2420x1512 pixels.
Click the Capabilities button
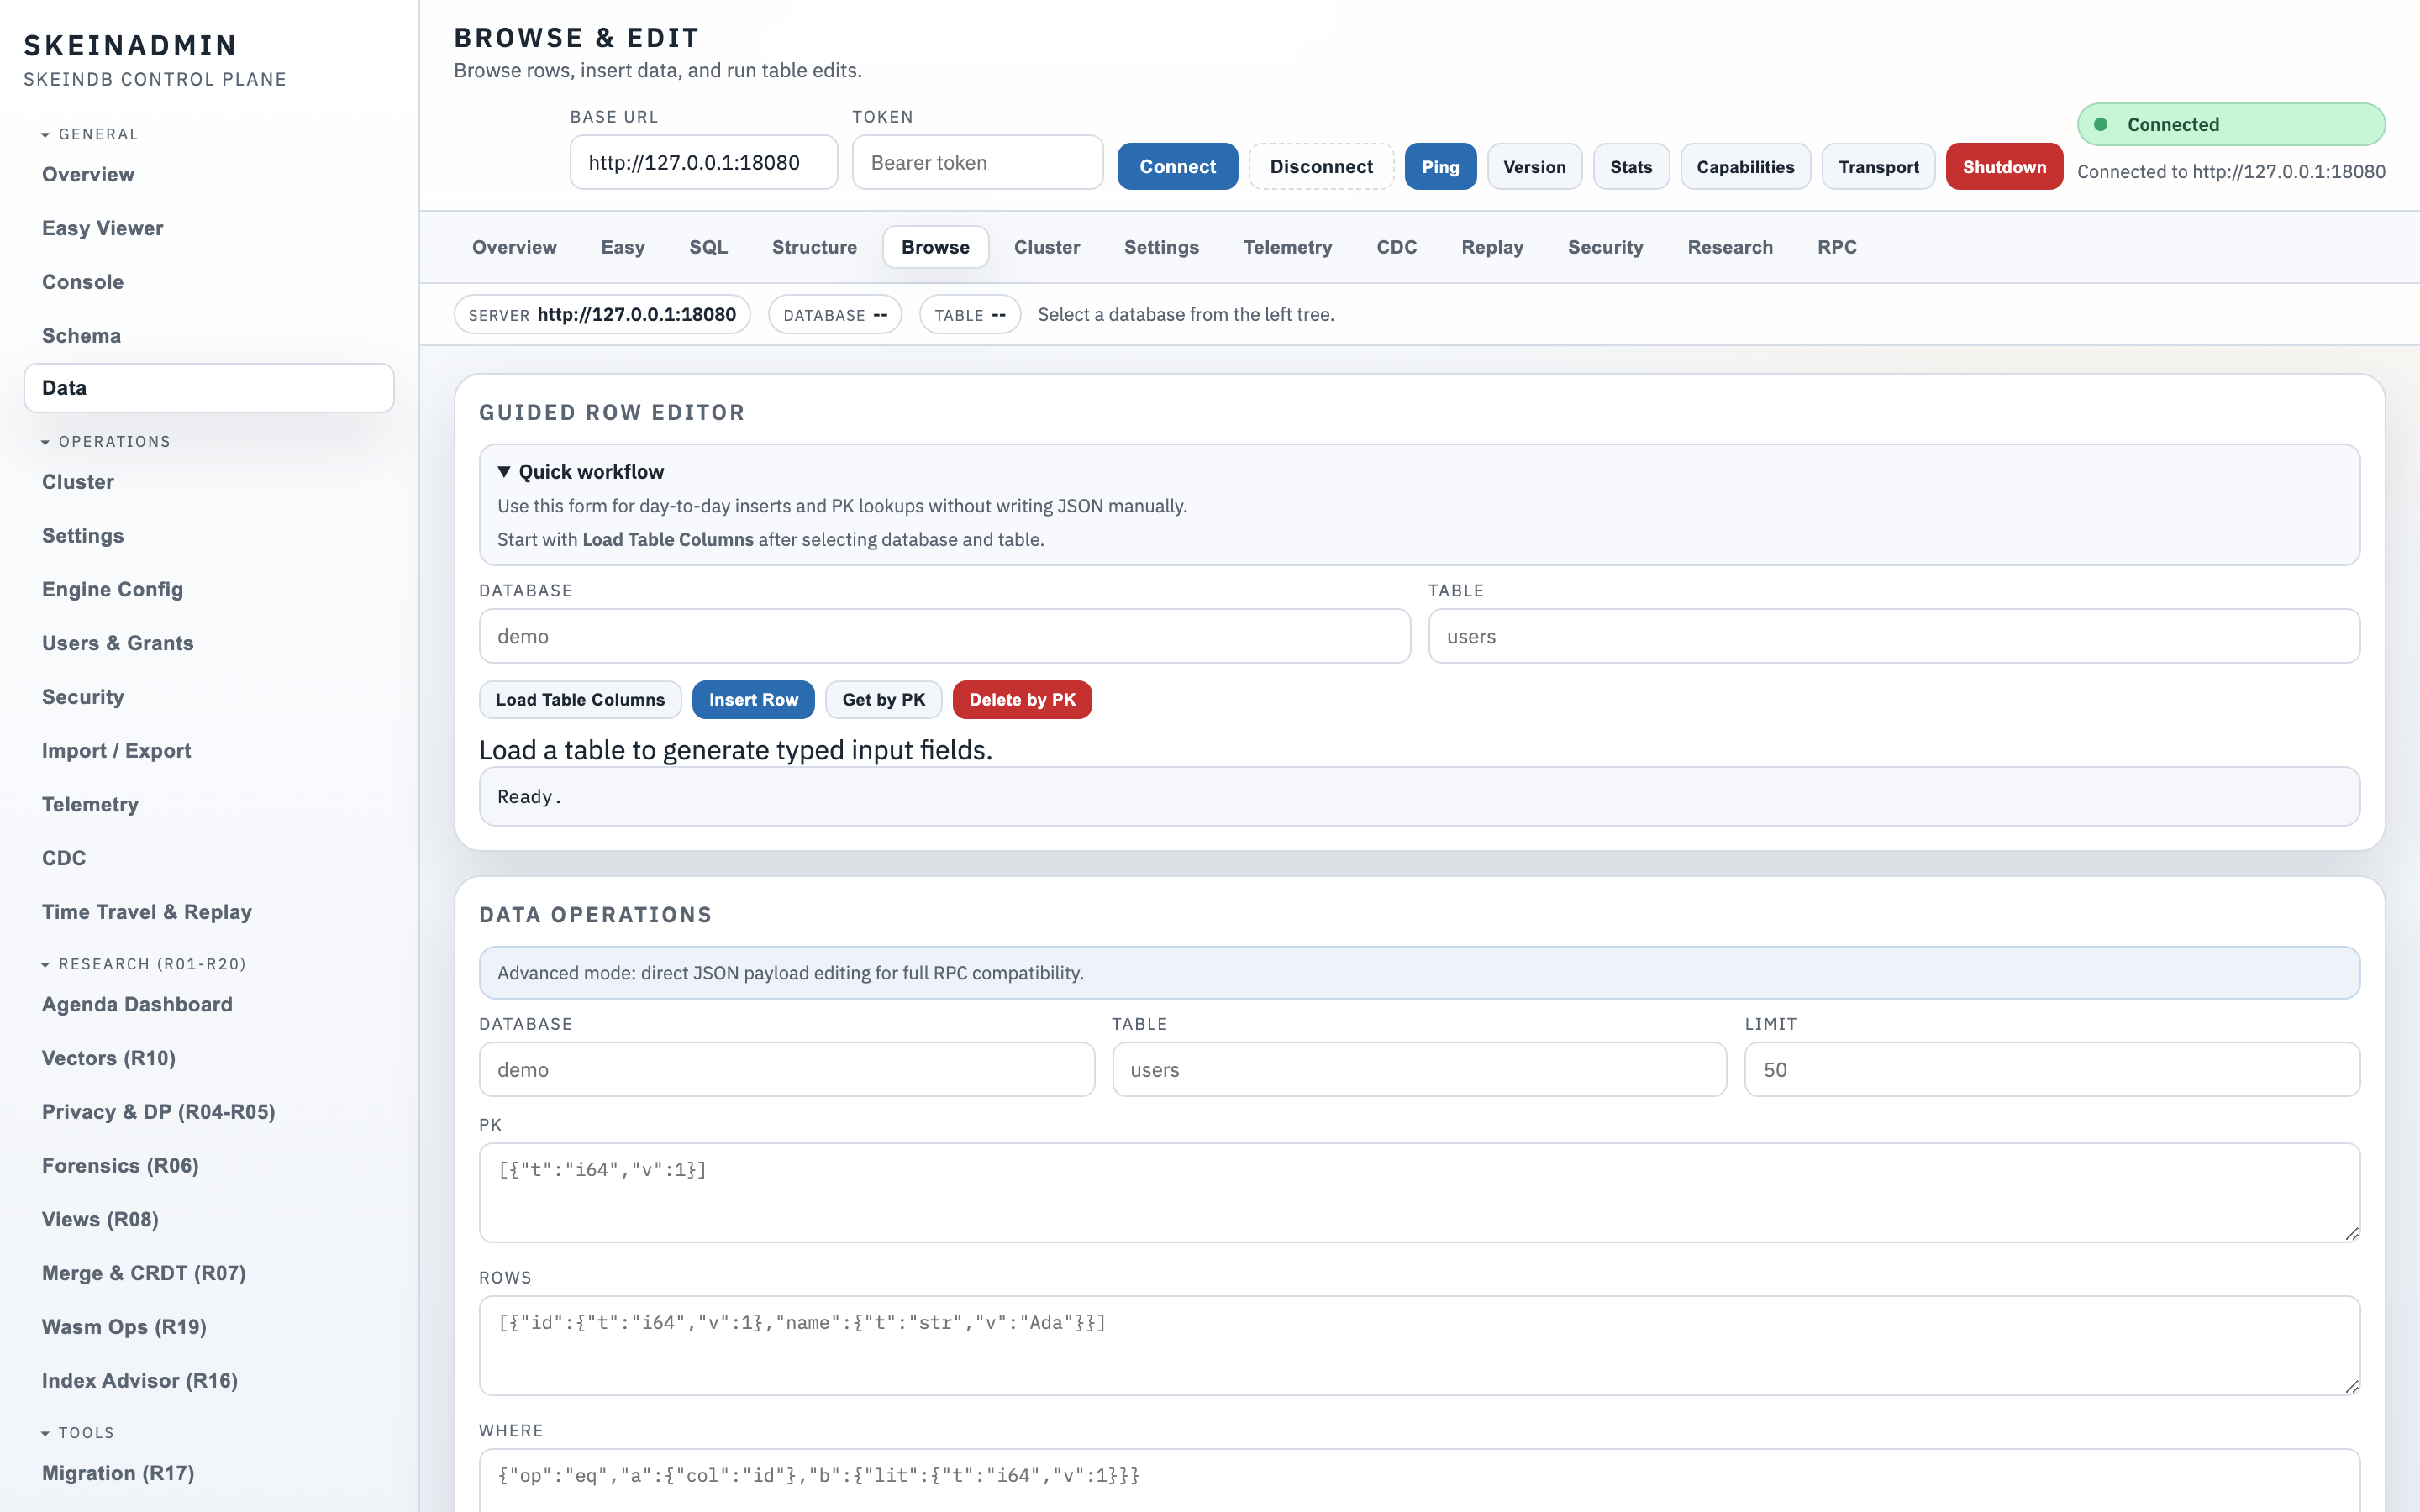pyautogui.click(x=1745, y=167)
